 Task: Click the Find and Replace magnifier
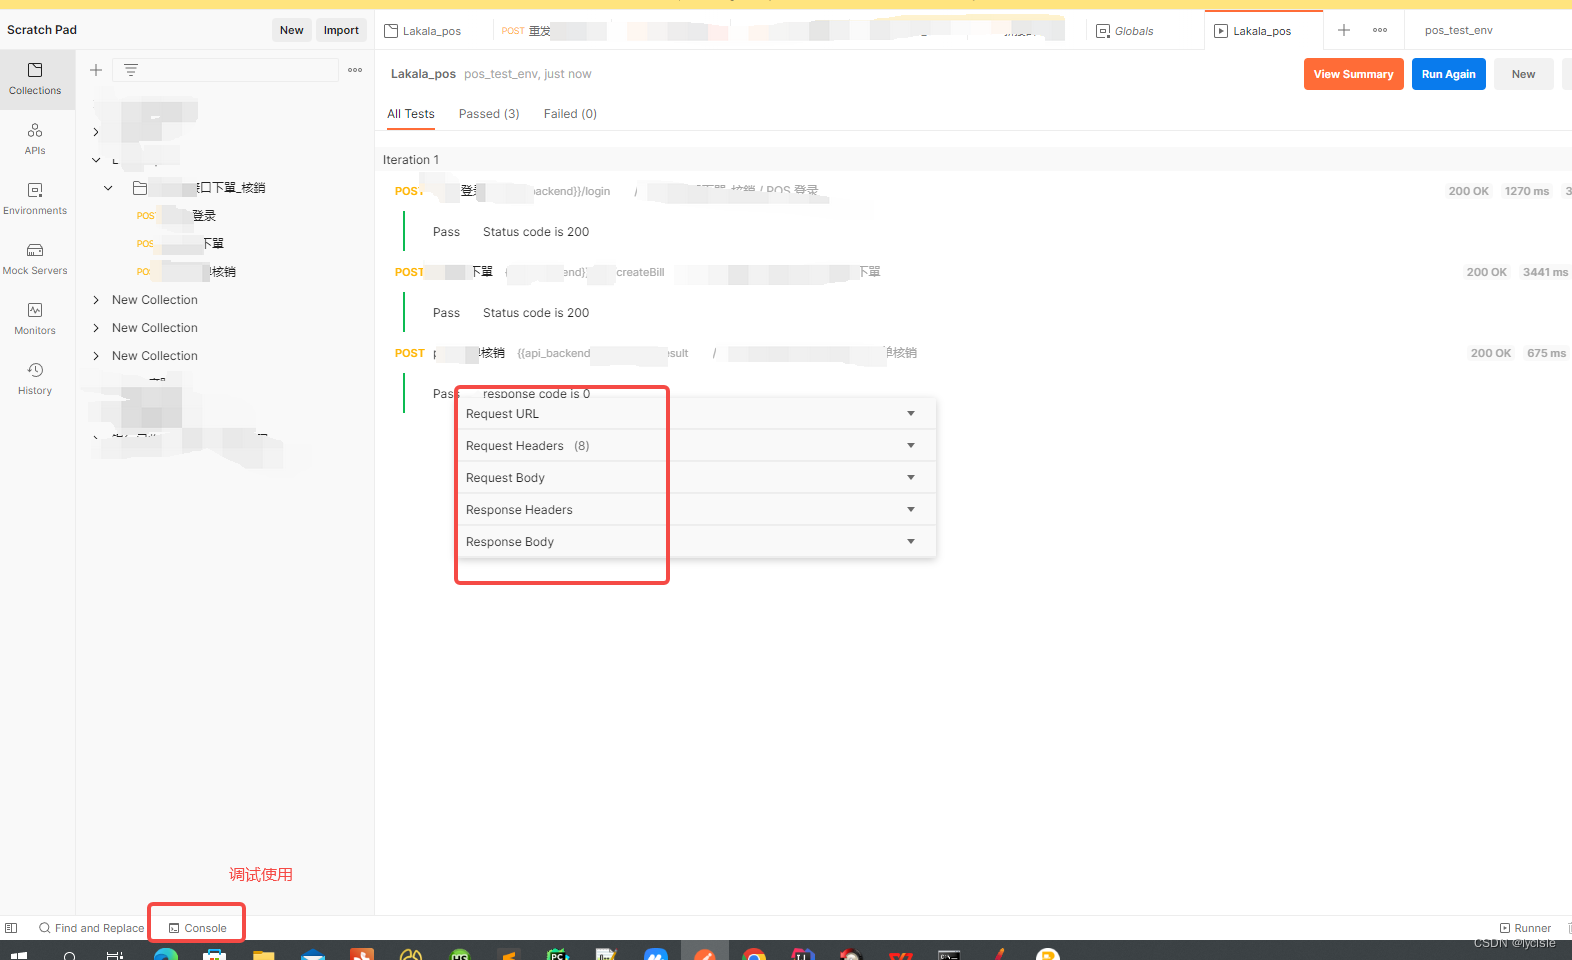(x=45, y=928)
